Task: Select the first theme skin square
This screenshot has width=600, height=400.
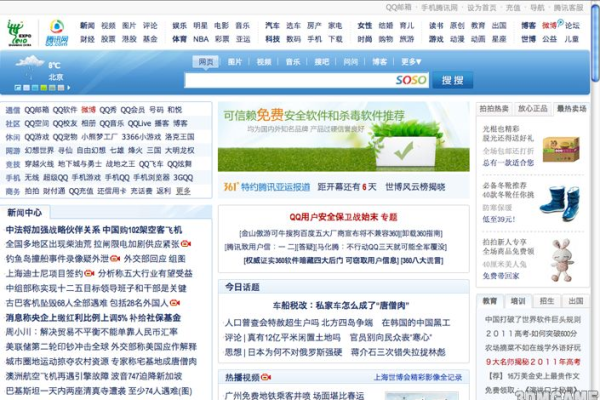Action: (x=18, y=88)
